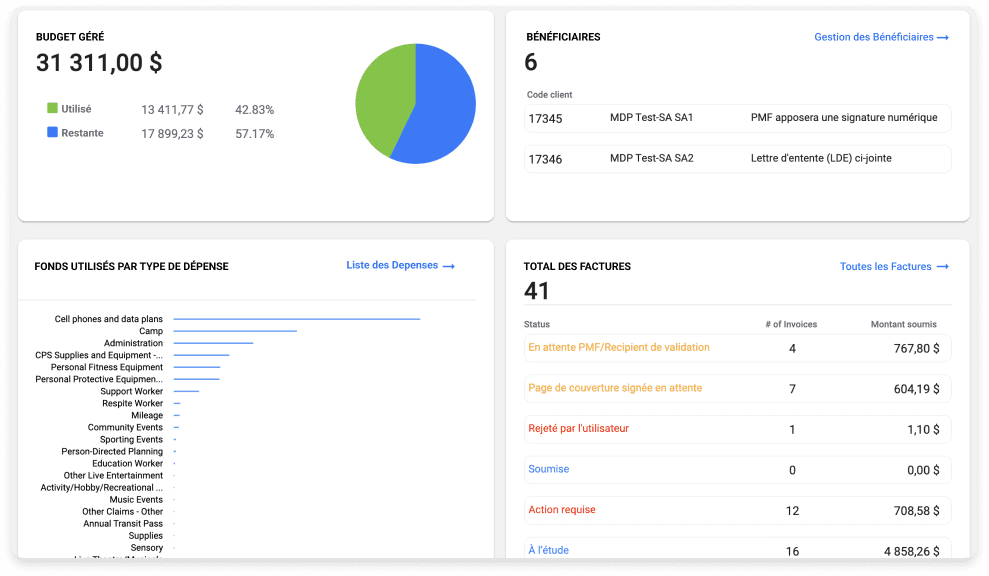Click the green Utilisé legend swatch
The width and height of the screenshot is (989, 576).
point(52,109)
